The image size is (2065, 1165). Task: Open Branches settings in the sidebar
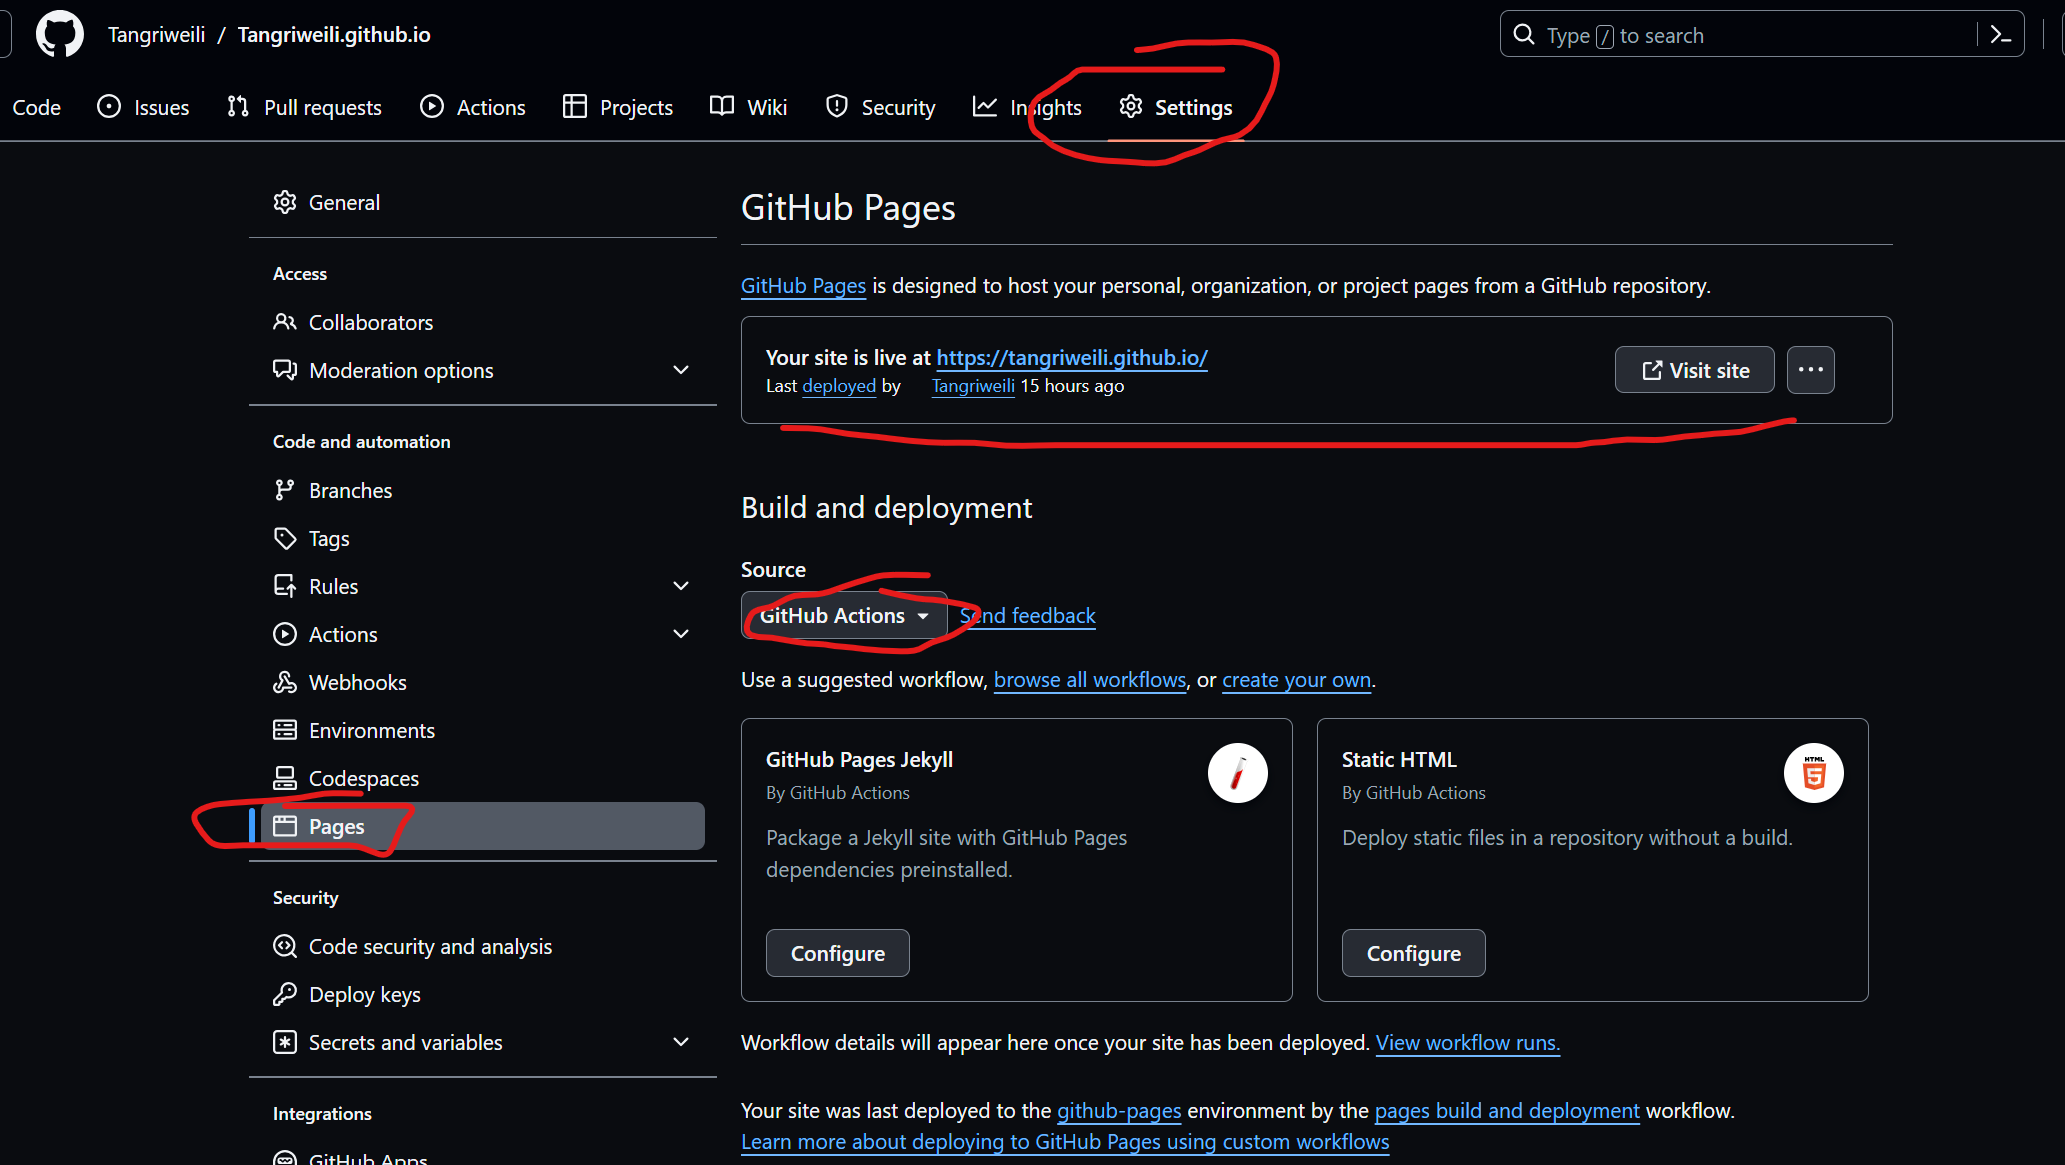[x=350, y=491]
